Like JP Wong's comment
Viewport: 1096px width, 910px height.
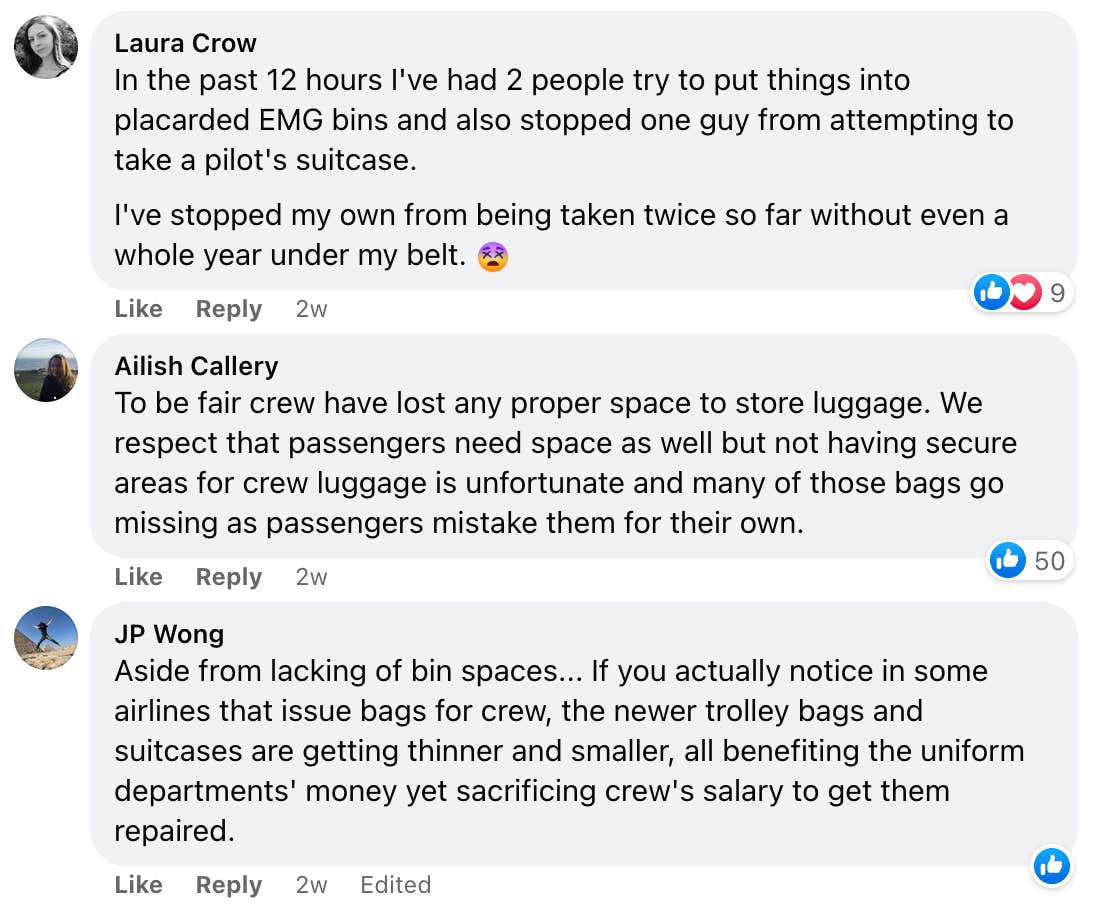click(x=138, y=885)
